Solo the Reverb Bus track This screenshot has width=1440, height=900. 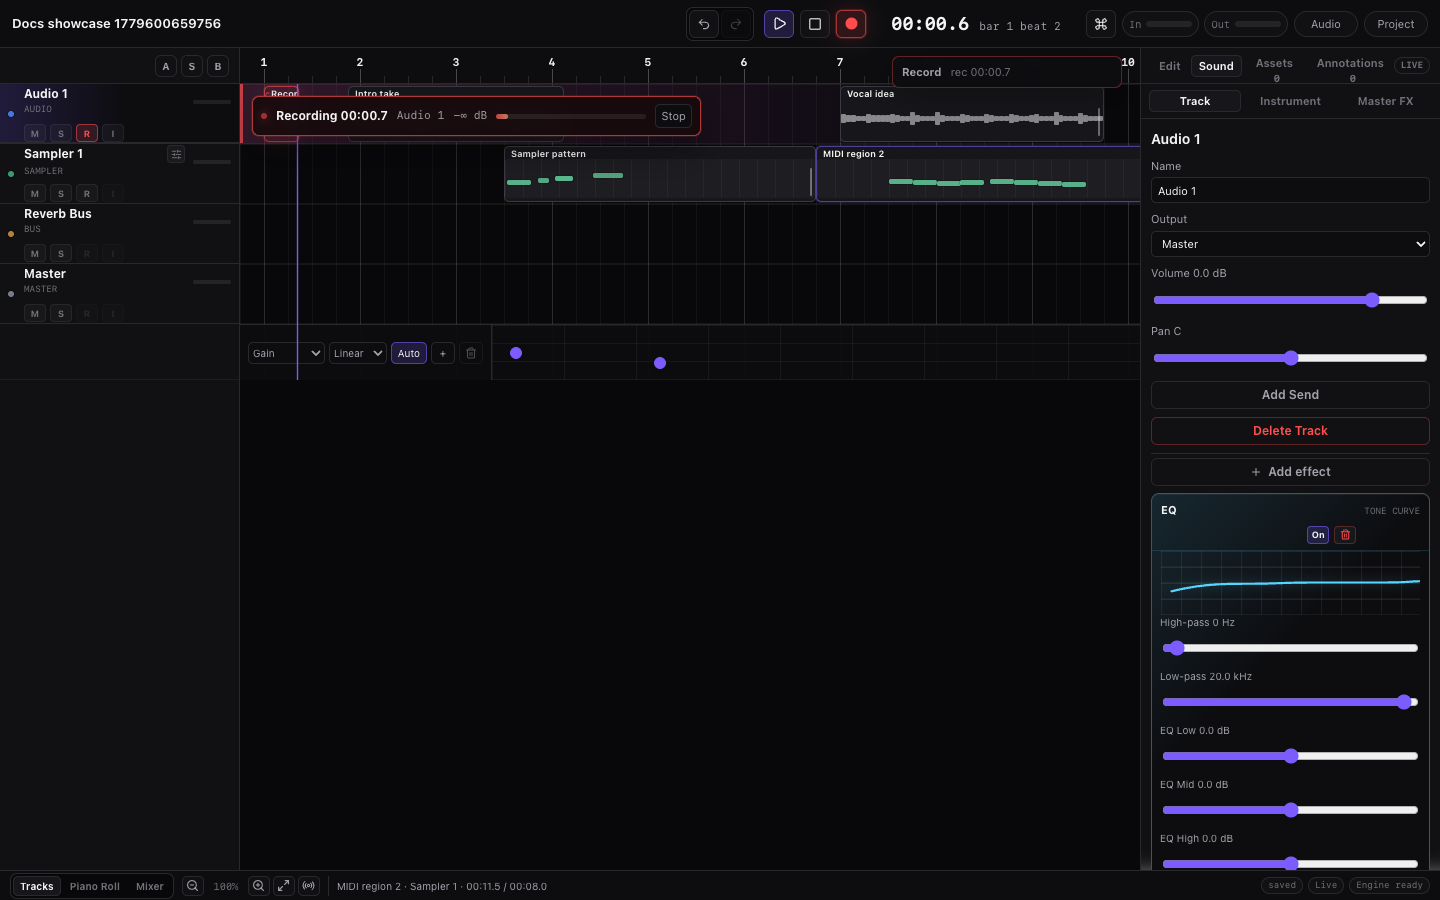(x=61, y=253)
